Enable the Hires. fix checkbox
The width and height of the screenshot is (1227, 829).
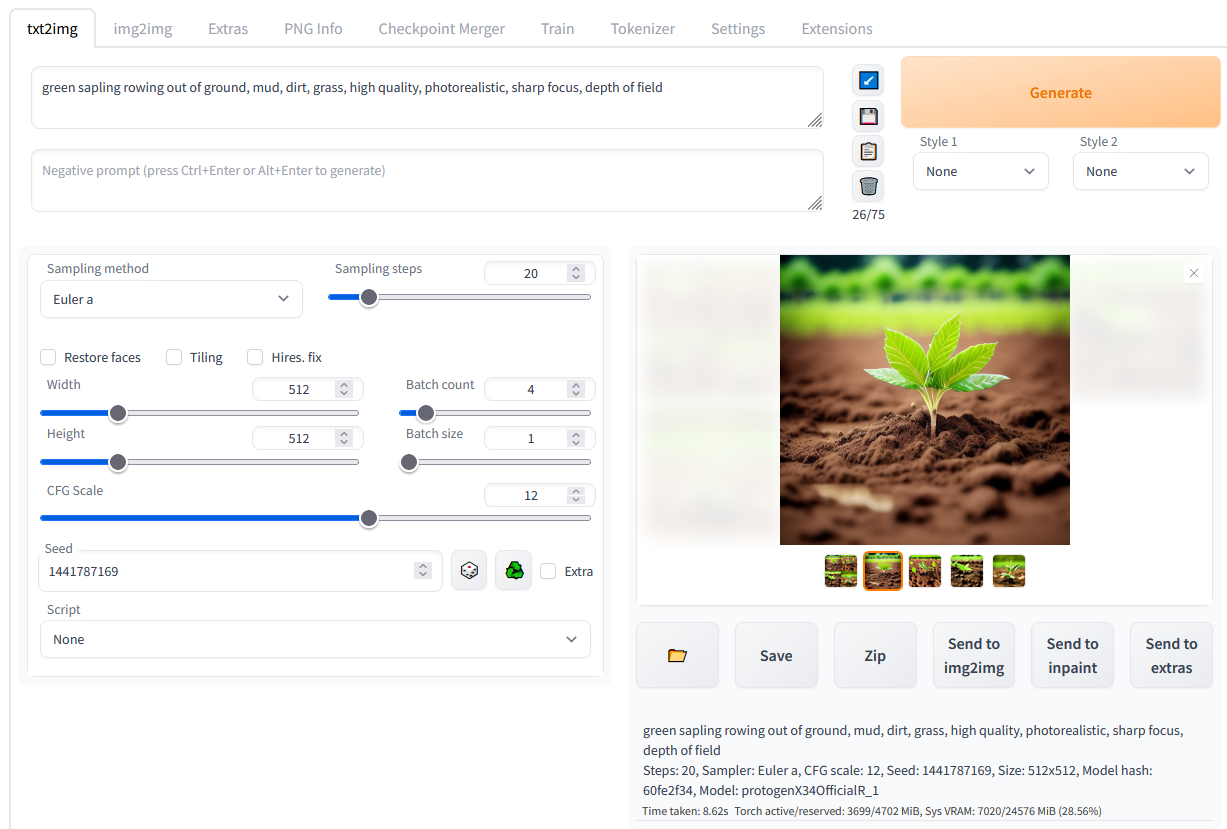(x=255, y=357)
